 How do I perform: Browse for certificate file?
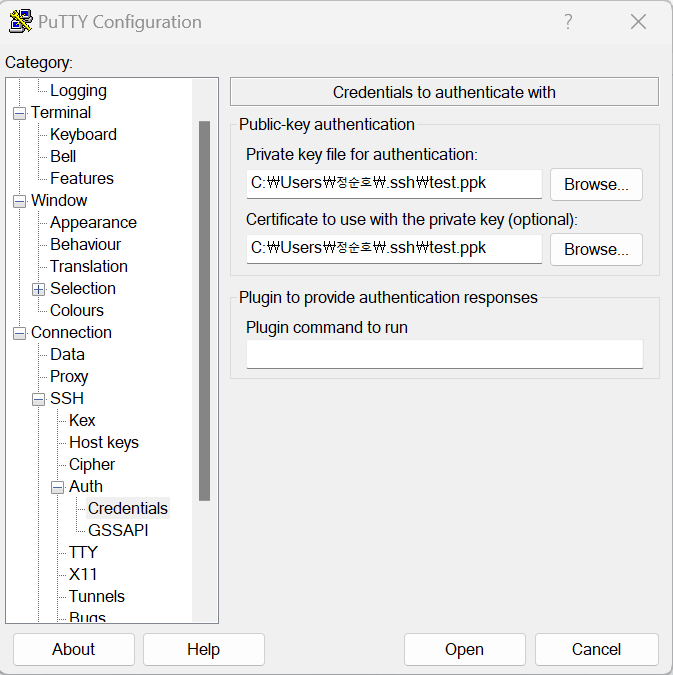click(x=596, y=249)
